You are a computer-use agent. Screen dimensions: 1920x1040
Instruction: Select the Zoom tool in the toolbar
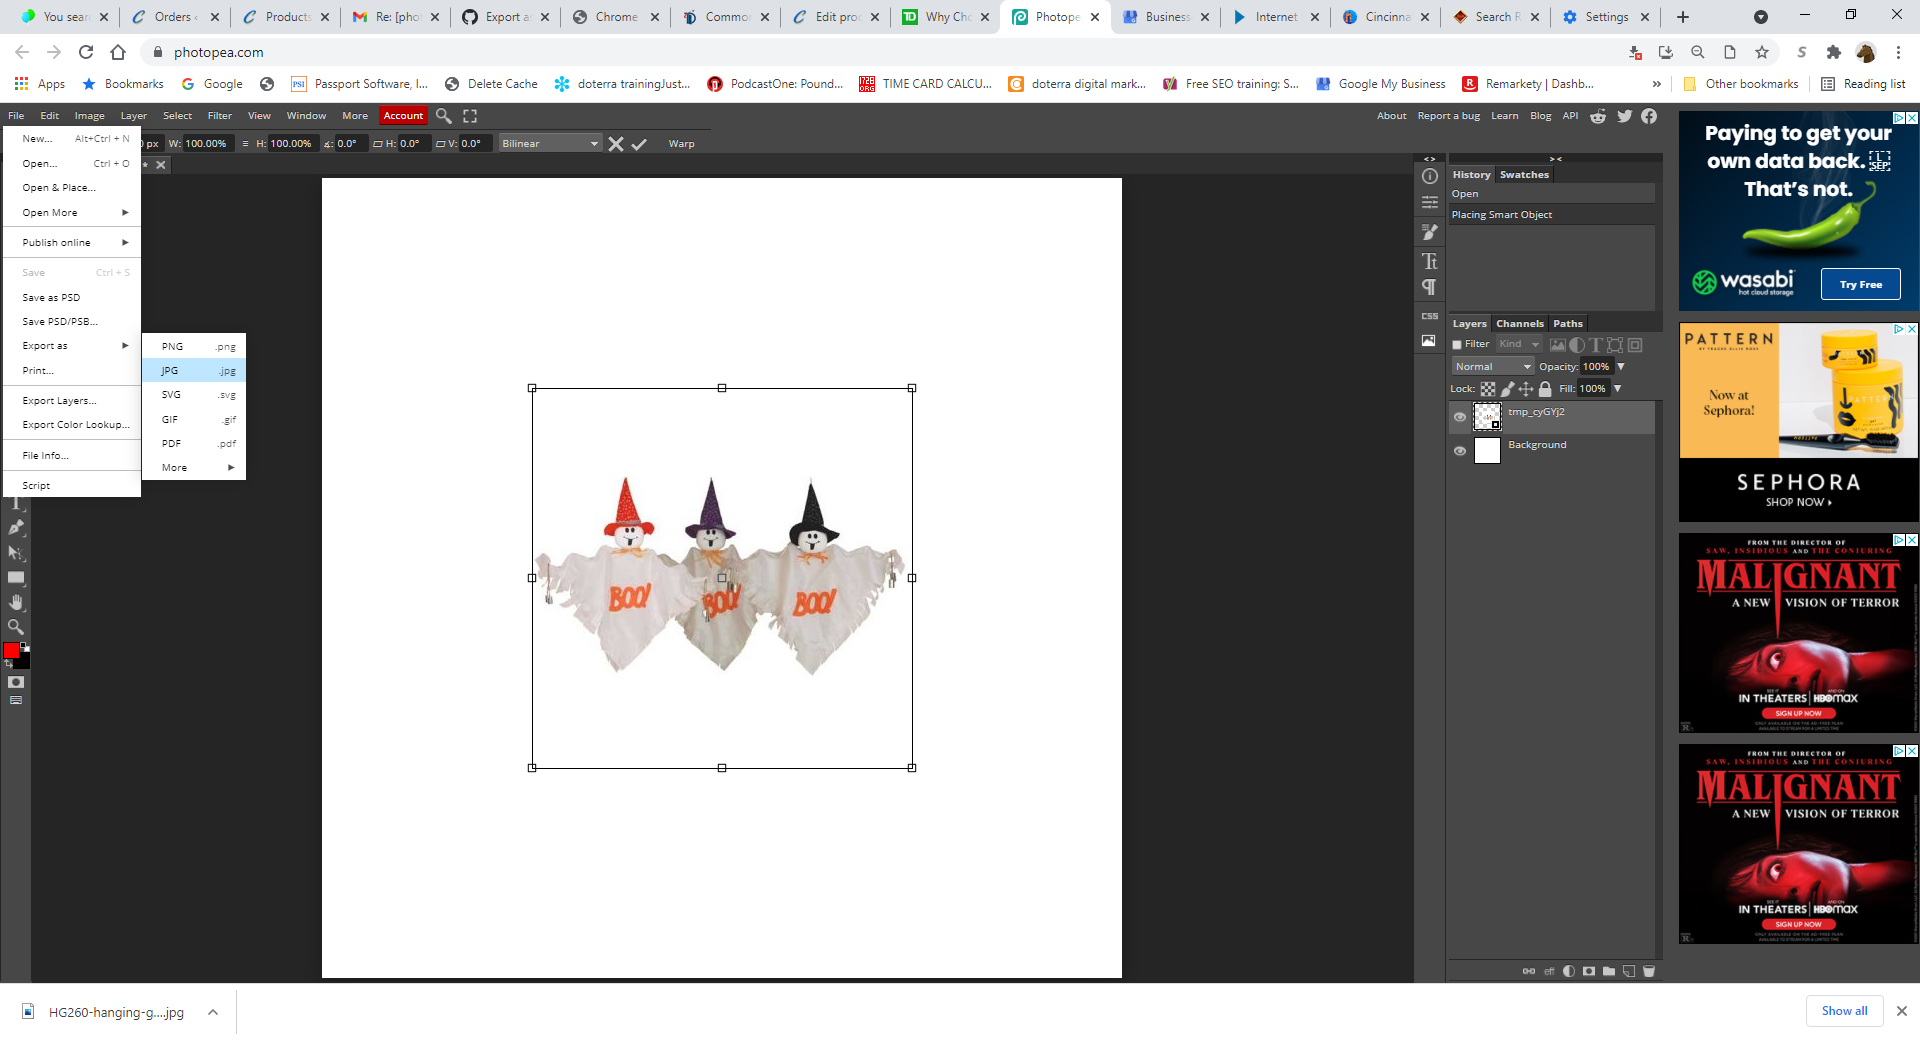[16, 627]
